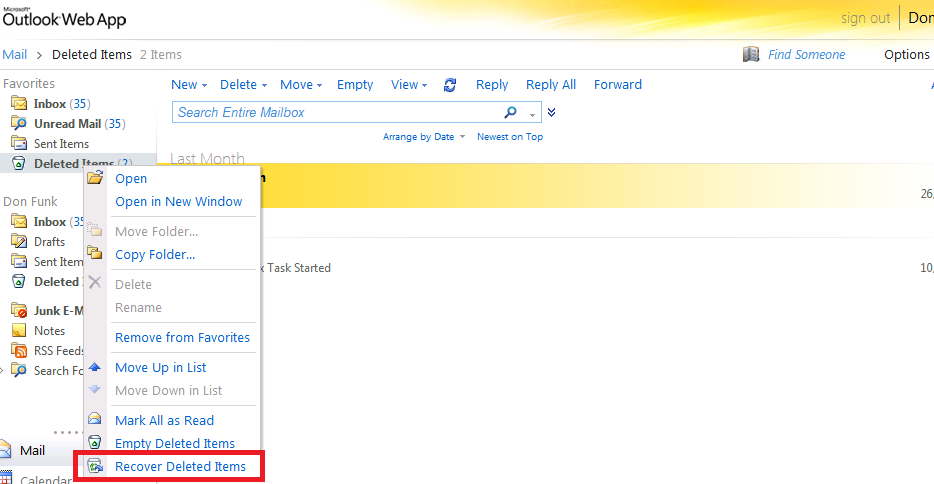Open the View dropdown menu
934x484 pixels.
pyautogui.click(x=409, y=85)
